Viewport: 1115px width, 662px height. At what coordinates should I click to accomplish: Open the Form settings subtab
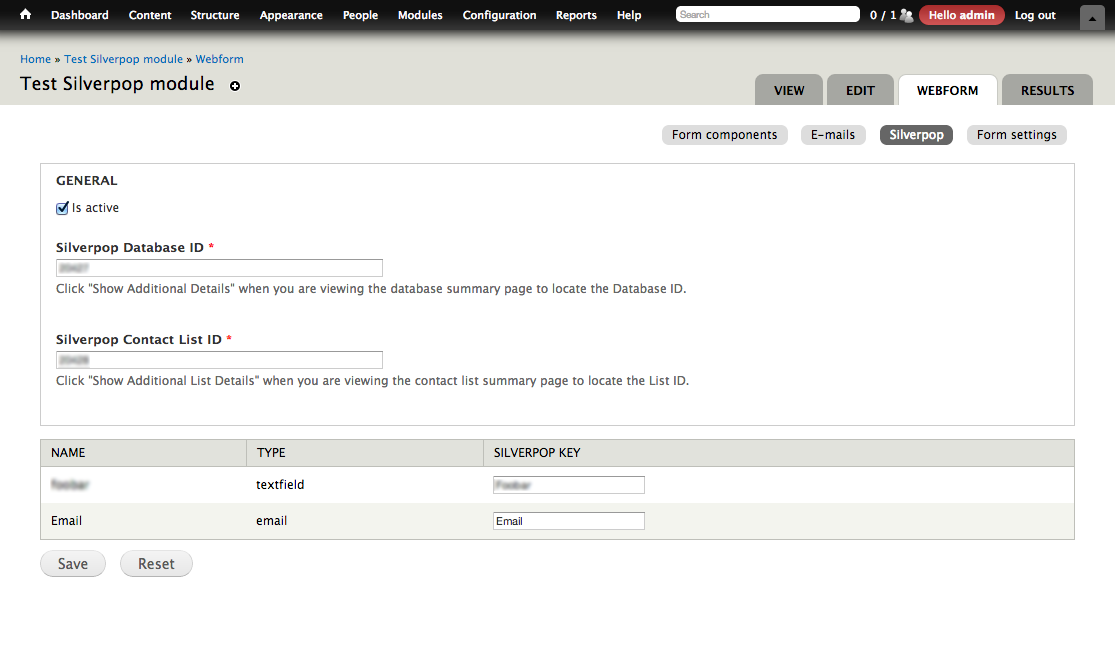coord(1017,135)
